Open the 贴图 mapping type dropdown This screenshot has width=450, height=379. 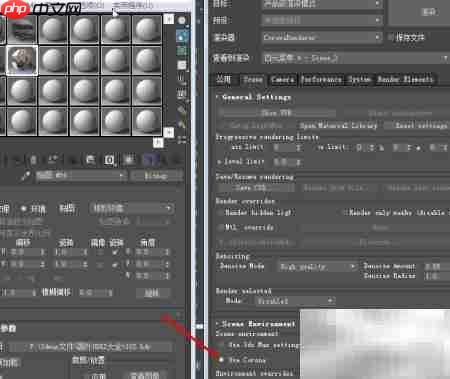tap(131, 208)
